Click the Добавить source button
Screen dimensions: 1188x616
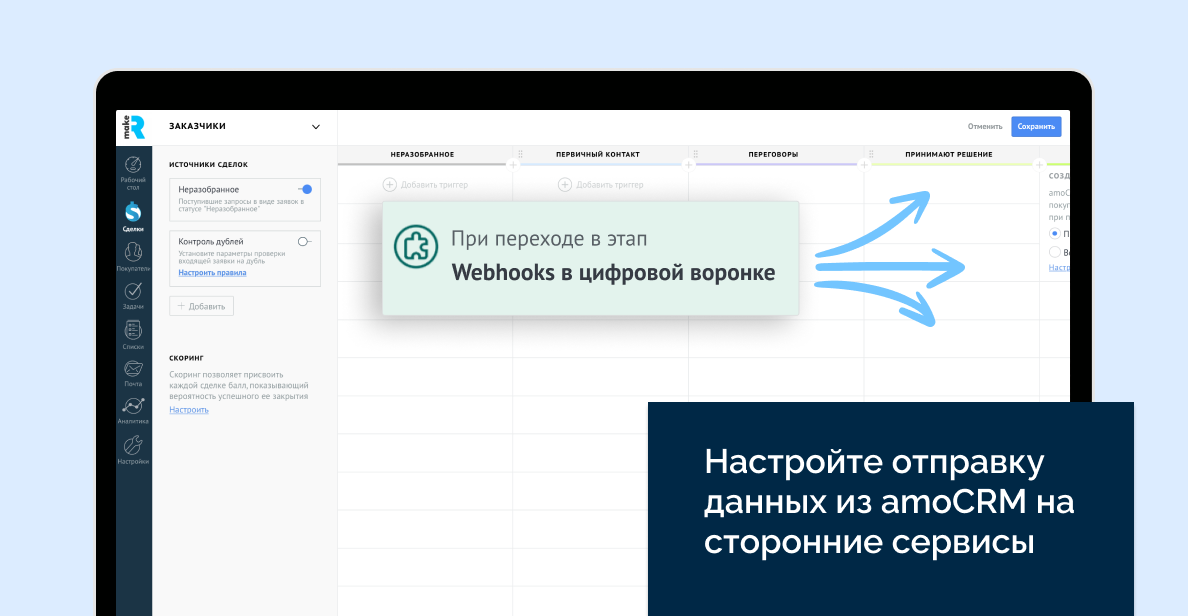202,306
